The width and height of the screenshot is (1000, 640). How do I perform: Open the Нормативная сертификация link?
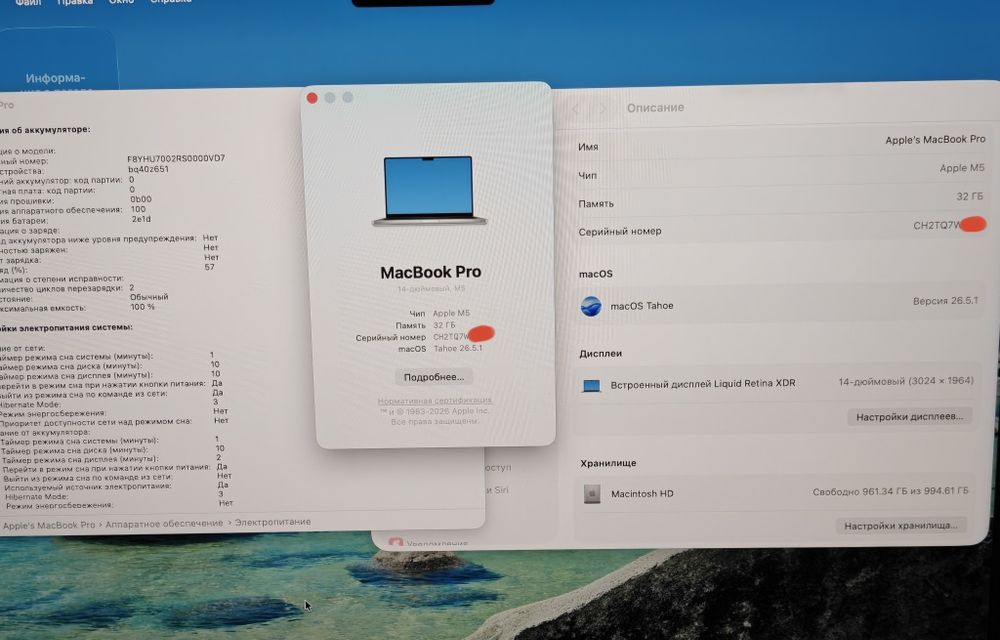pos(434,401)
